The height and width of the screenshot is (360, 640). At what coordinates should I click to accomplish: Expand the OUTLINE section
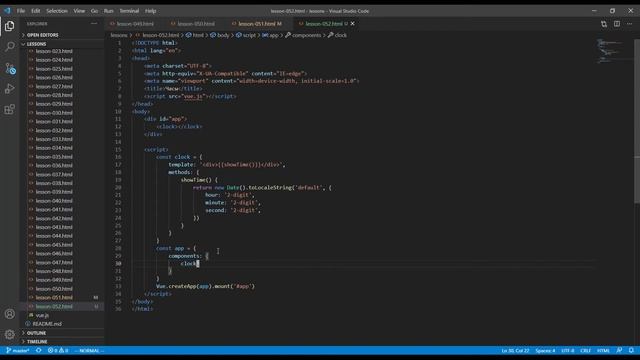tap(36, 333)
